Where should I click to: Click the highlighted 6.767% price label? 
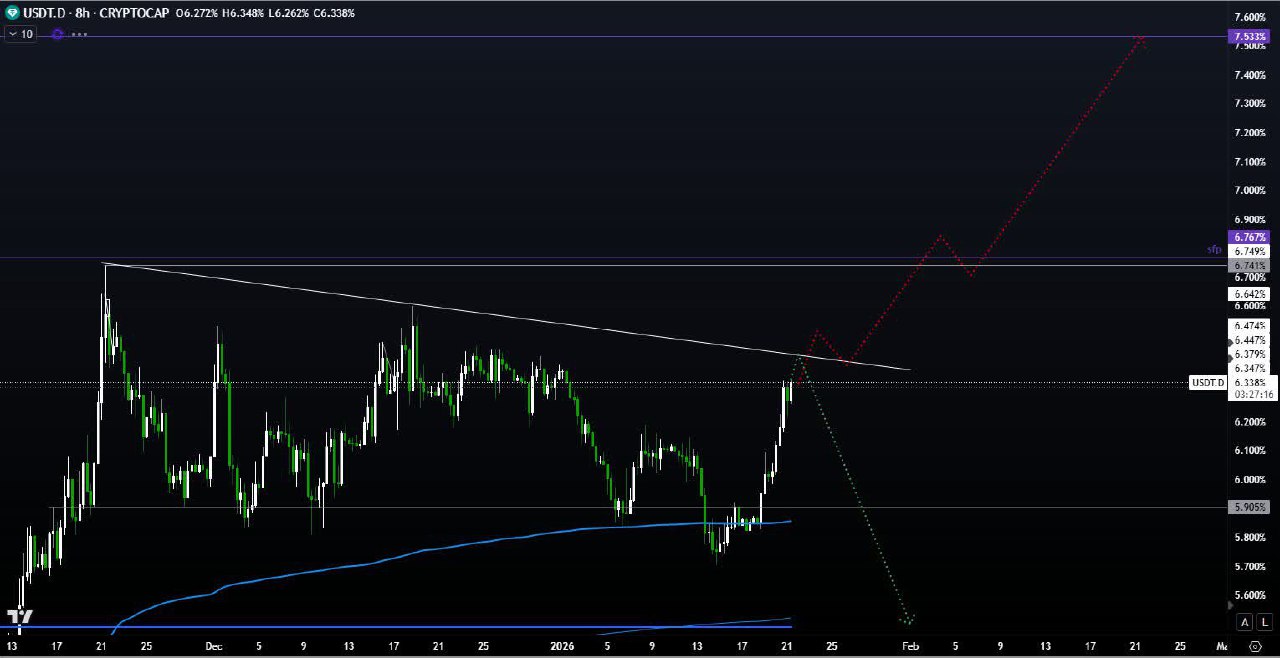coord(1249,237)
